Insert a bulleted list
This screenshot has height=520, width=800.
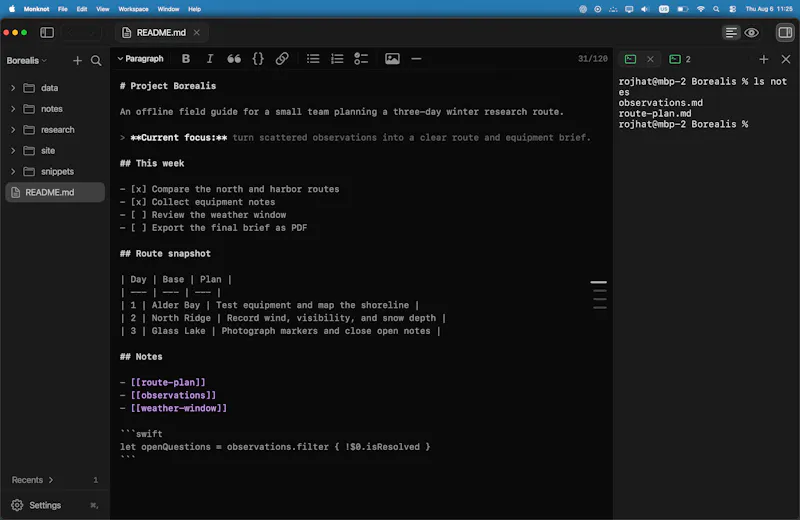pos(313,59)
